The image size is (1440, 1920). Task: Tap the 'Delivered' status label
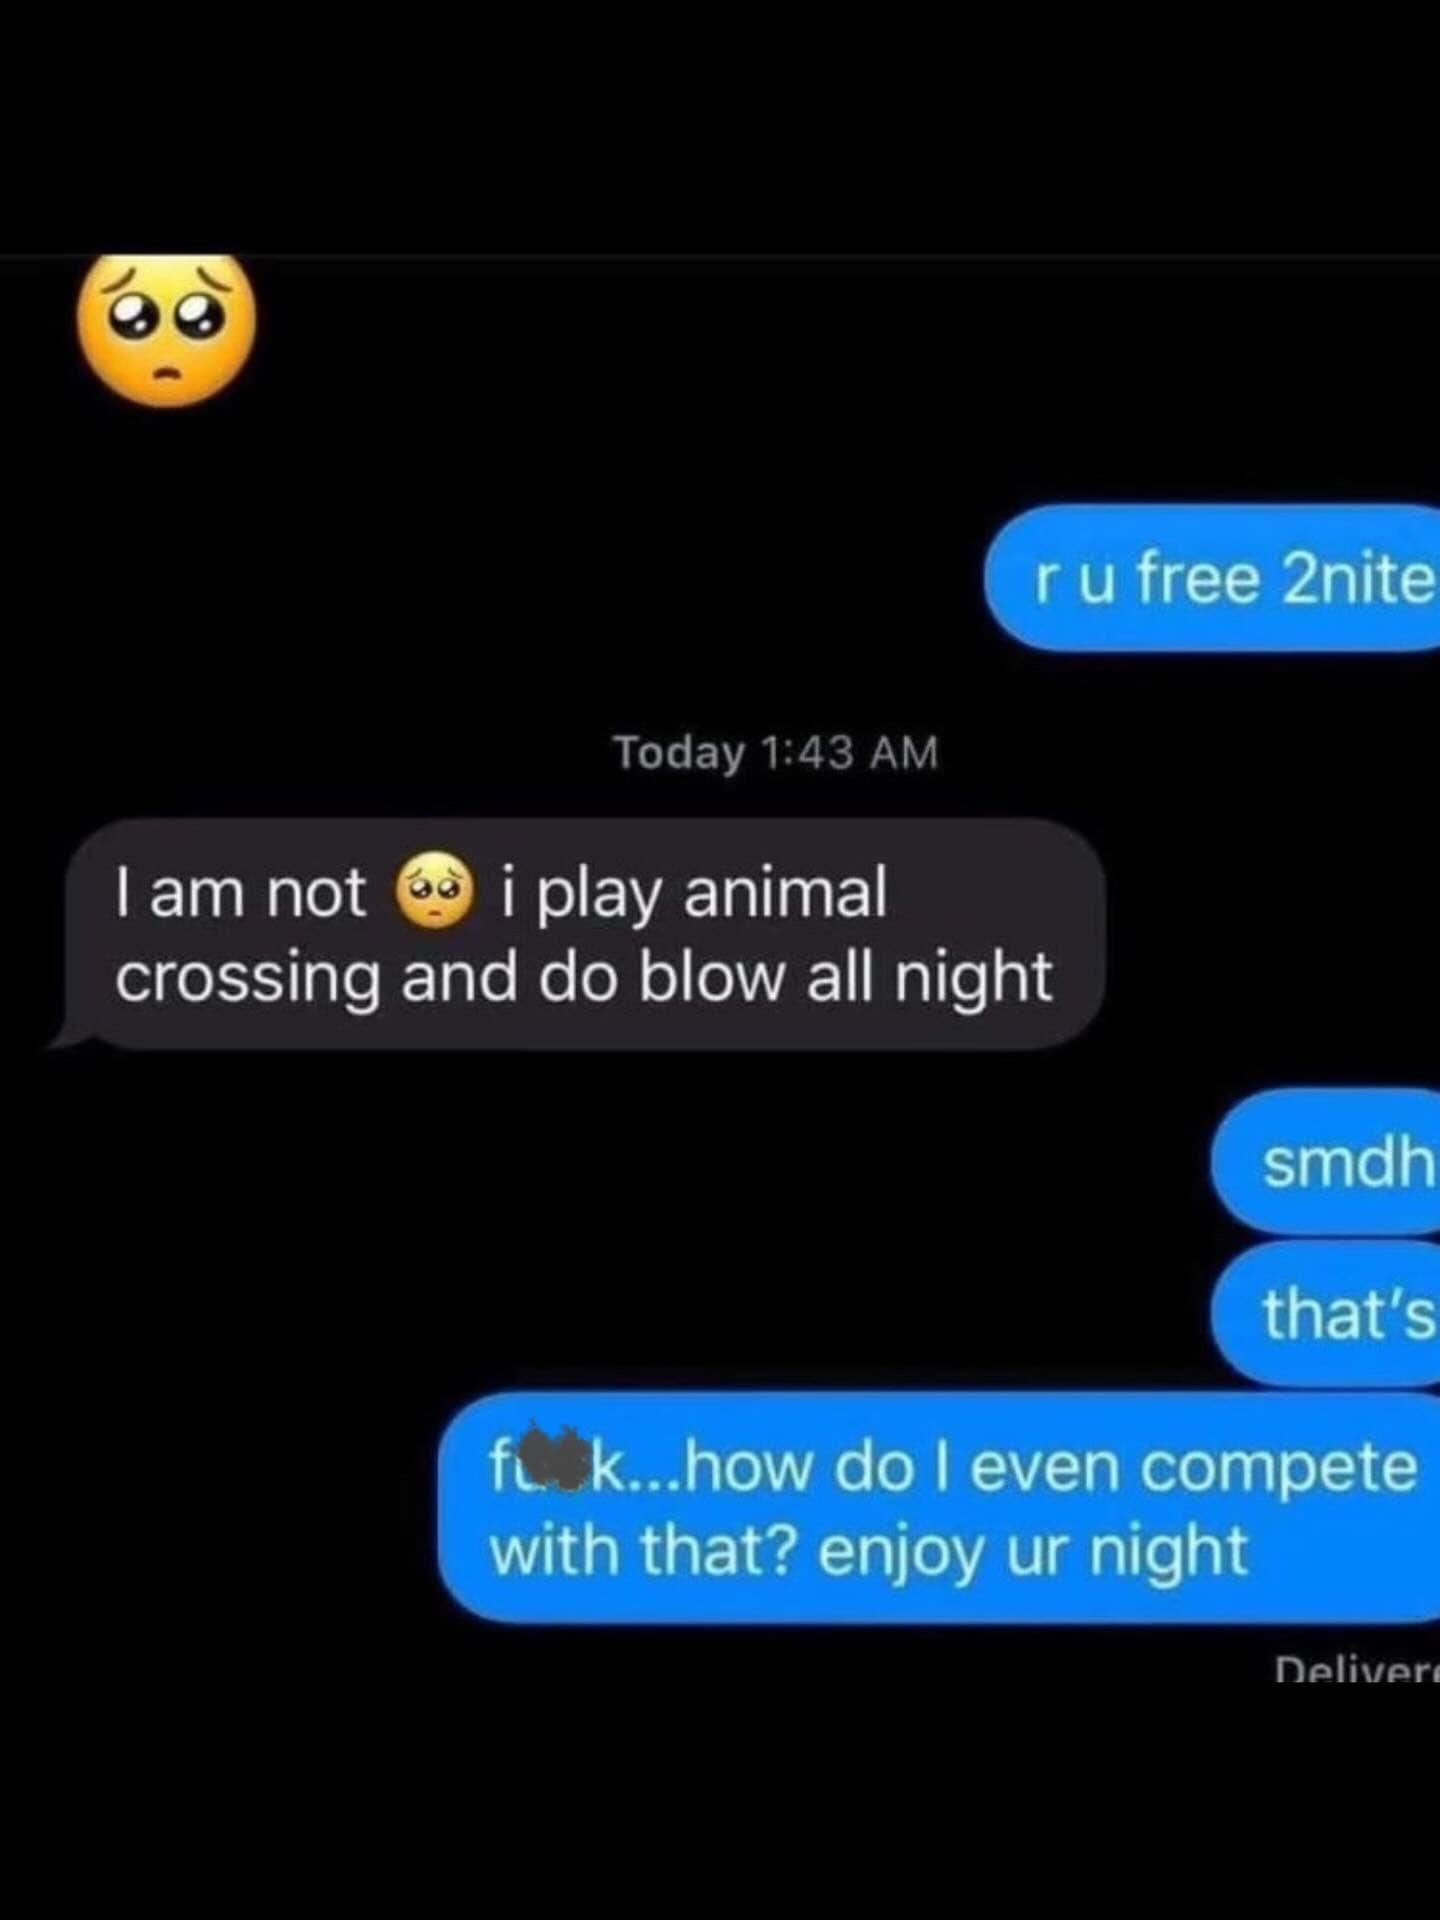(x=1357, y=1670)
